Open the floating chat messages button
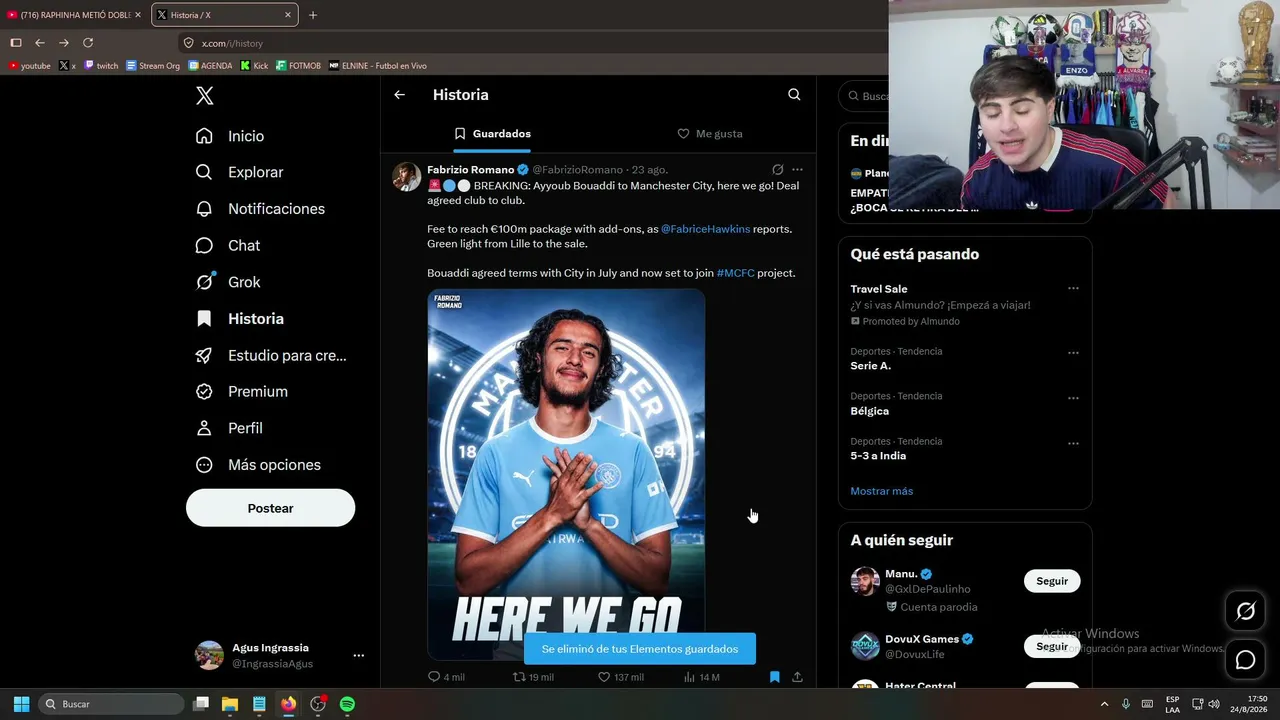 (1245, 660)
